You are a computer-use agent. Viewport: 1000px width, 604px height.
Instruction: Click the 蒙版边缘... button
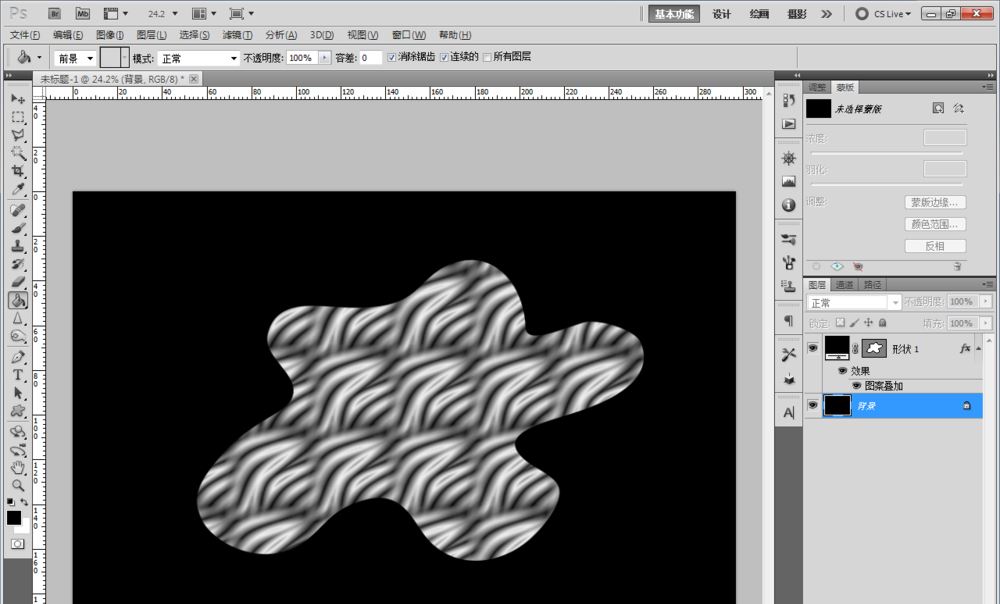coord(935,202)
